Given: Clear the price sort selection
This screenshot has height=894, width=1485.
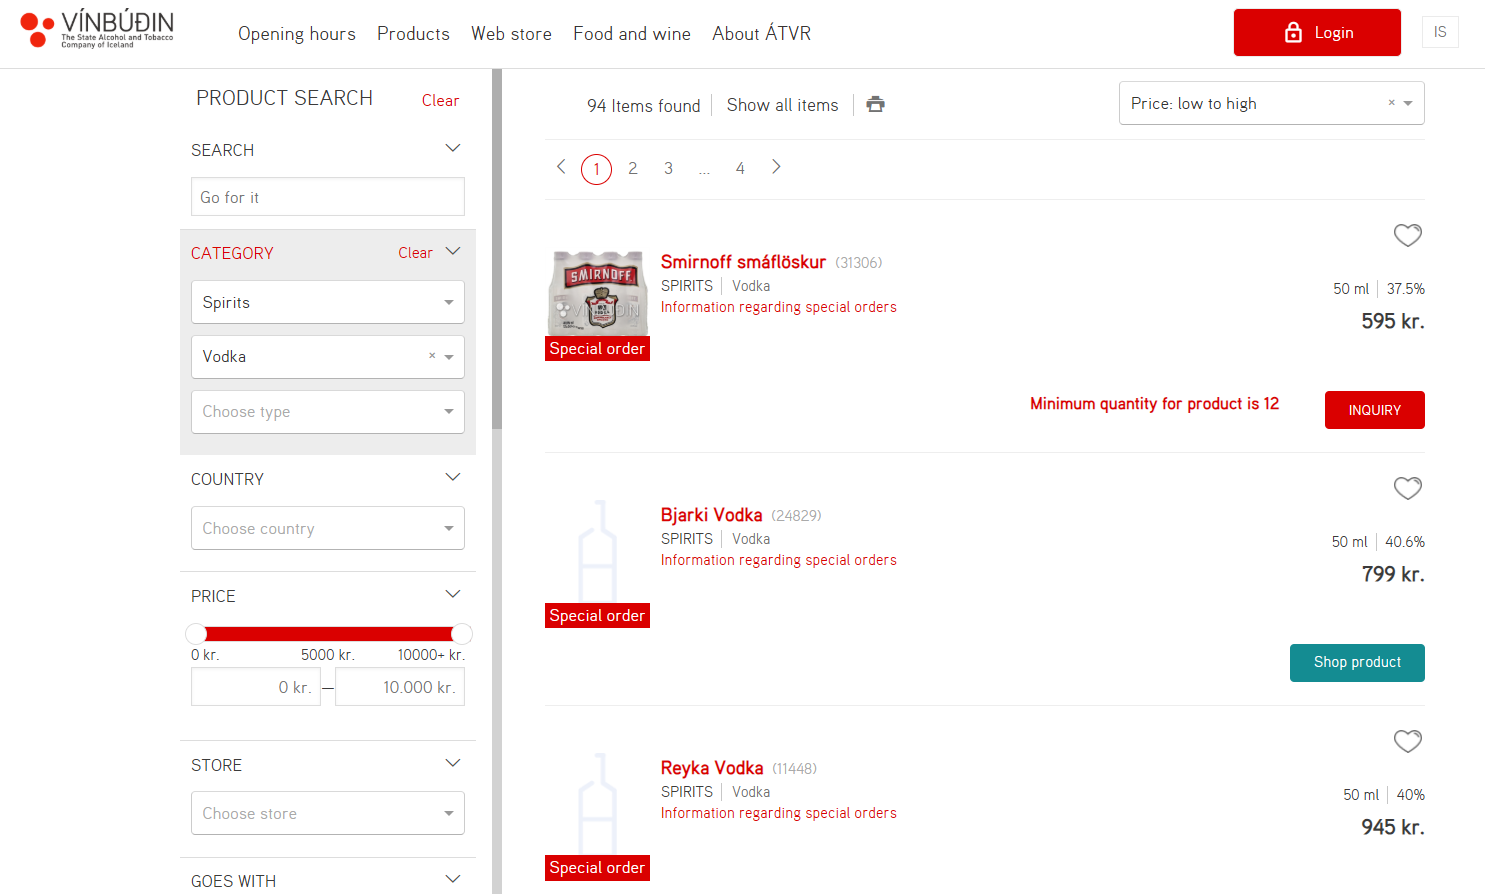Looking at the screenshot, I should pyautogui.click(x=1391, y=103).
